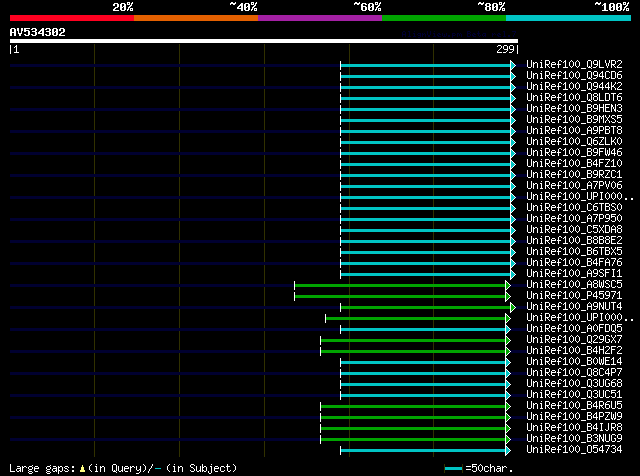Click the green ~80% identity legend segment
640x476 pixels.
point(444,18)
